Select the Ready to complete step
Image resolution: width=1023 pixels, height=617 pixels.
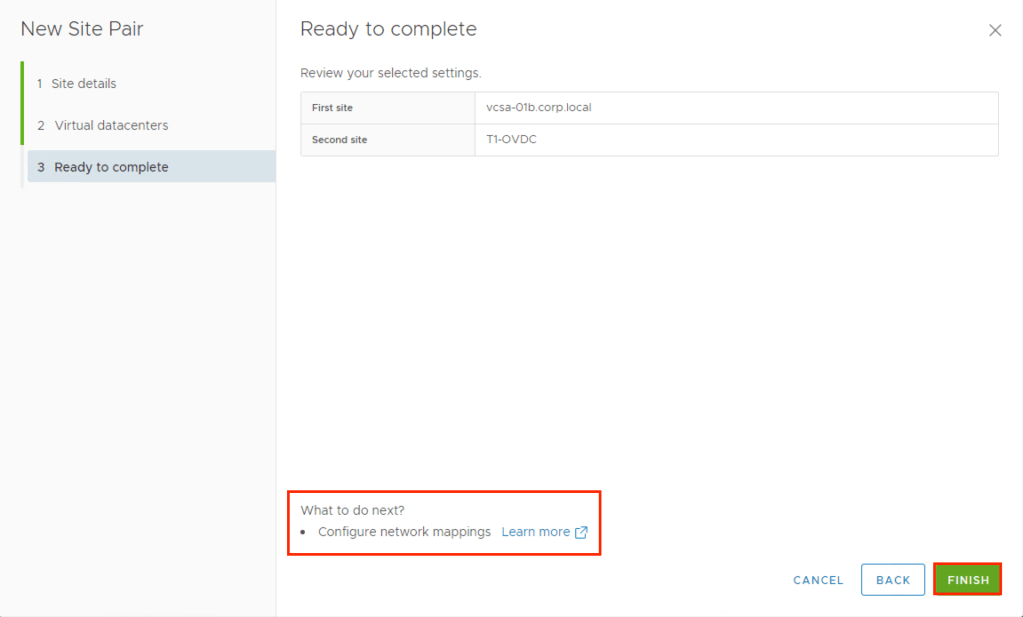tap(111, 167)
